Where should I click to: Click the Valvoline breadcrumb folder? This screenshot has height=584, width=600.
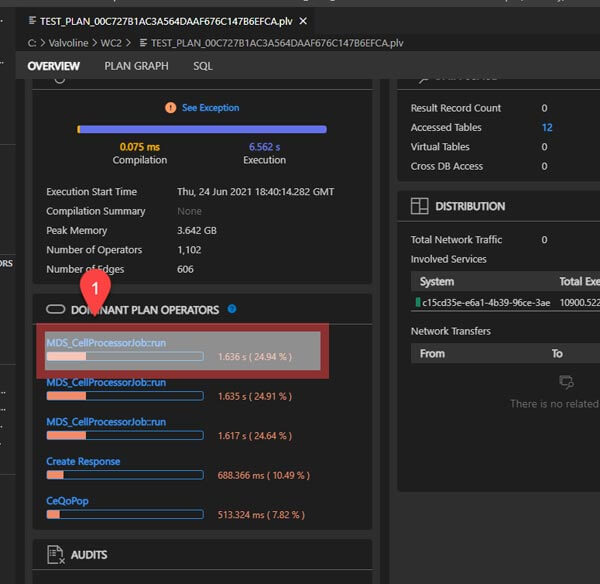(x=68, y=43)
